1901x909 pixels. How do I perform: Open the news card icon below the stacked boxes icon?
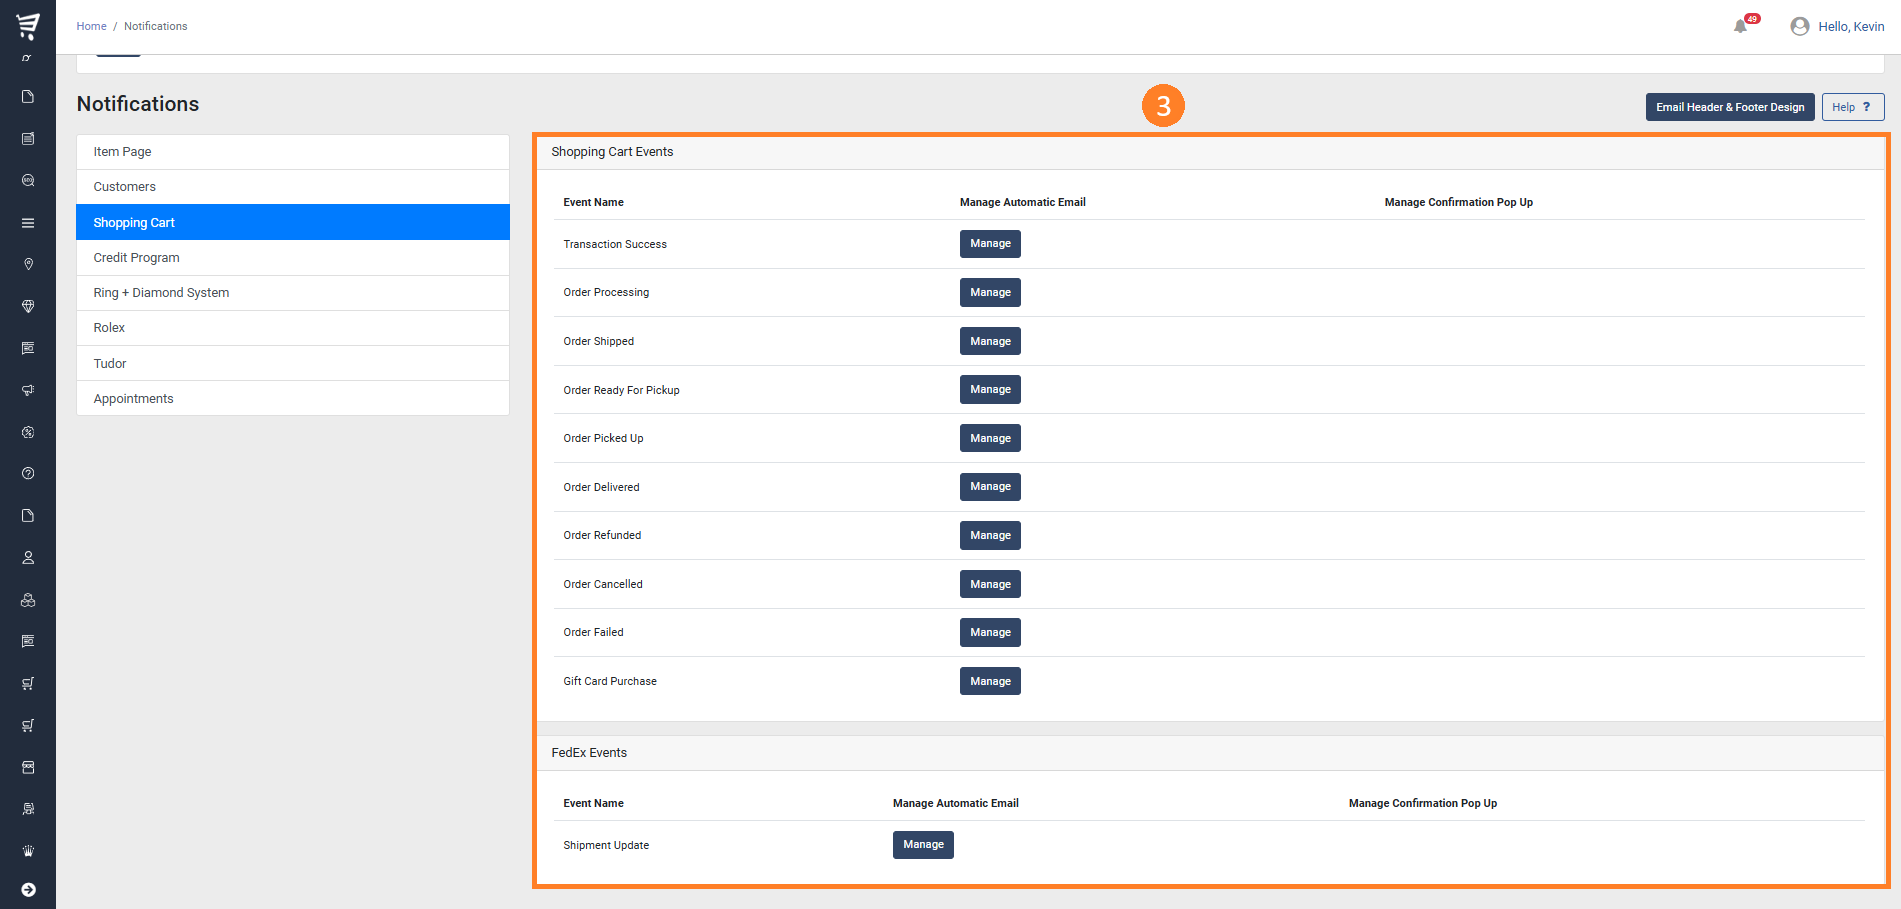28,641
